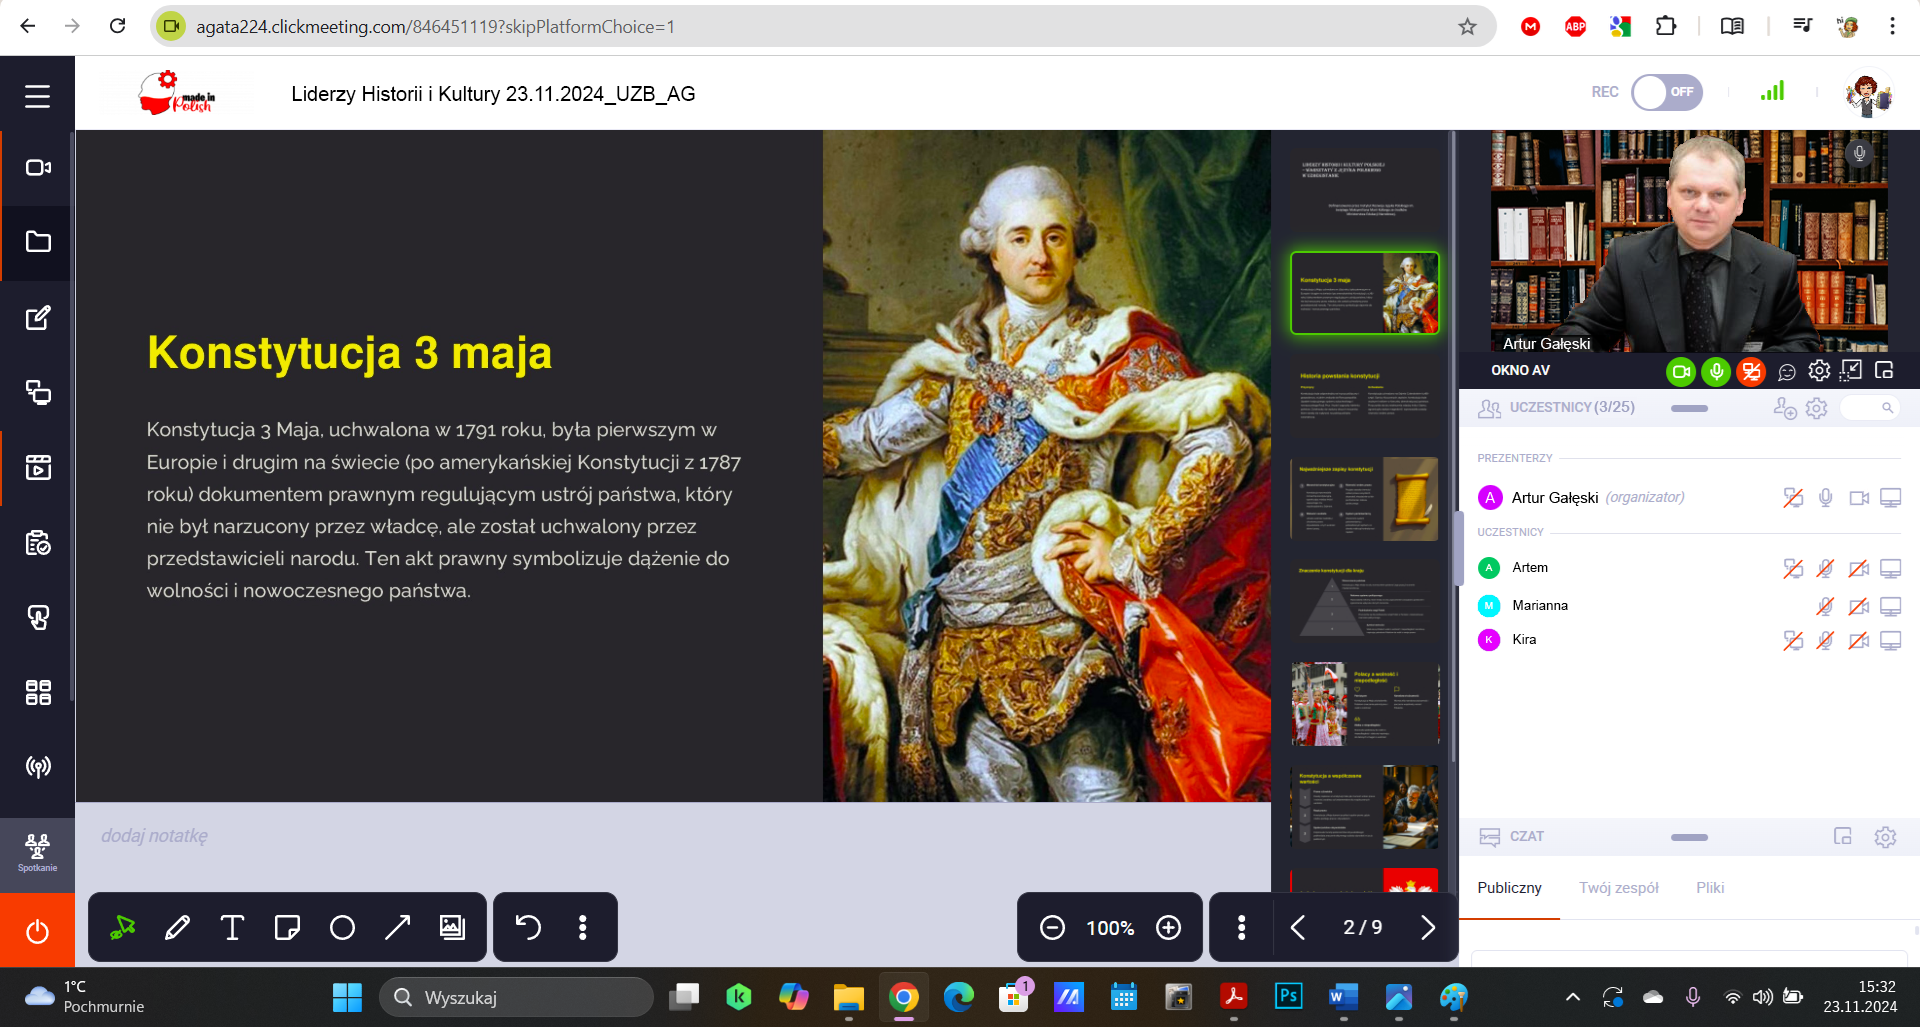Toggle the green microphone button in OKNO AV
Image resolution: width=1920 pixels, height=1027 pixels.
[1716, 371]
